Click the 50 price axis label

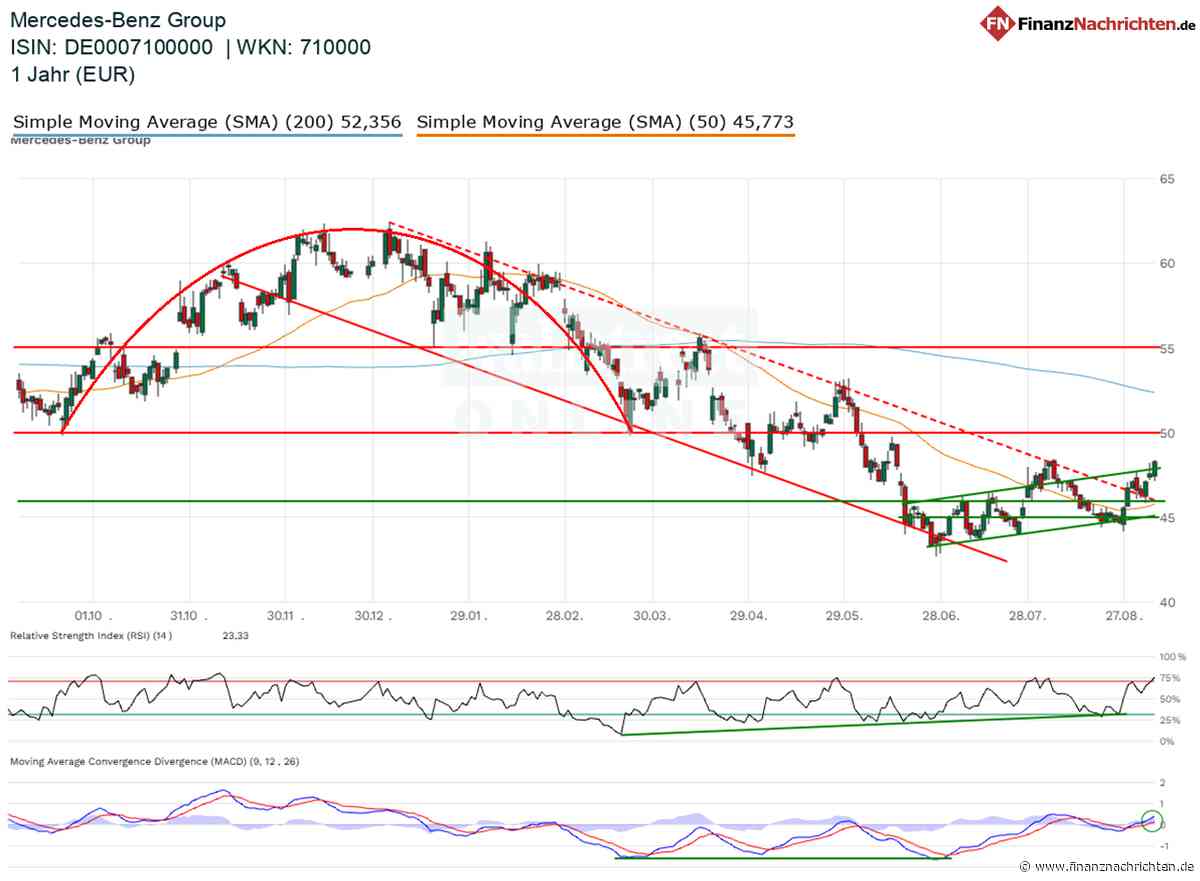[1168, 433]
